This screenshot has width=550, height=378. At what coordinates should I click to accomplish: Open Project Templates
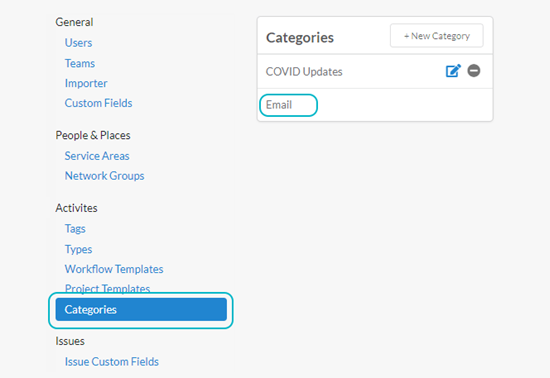pyautogui.click(x=107, y=289)
